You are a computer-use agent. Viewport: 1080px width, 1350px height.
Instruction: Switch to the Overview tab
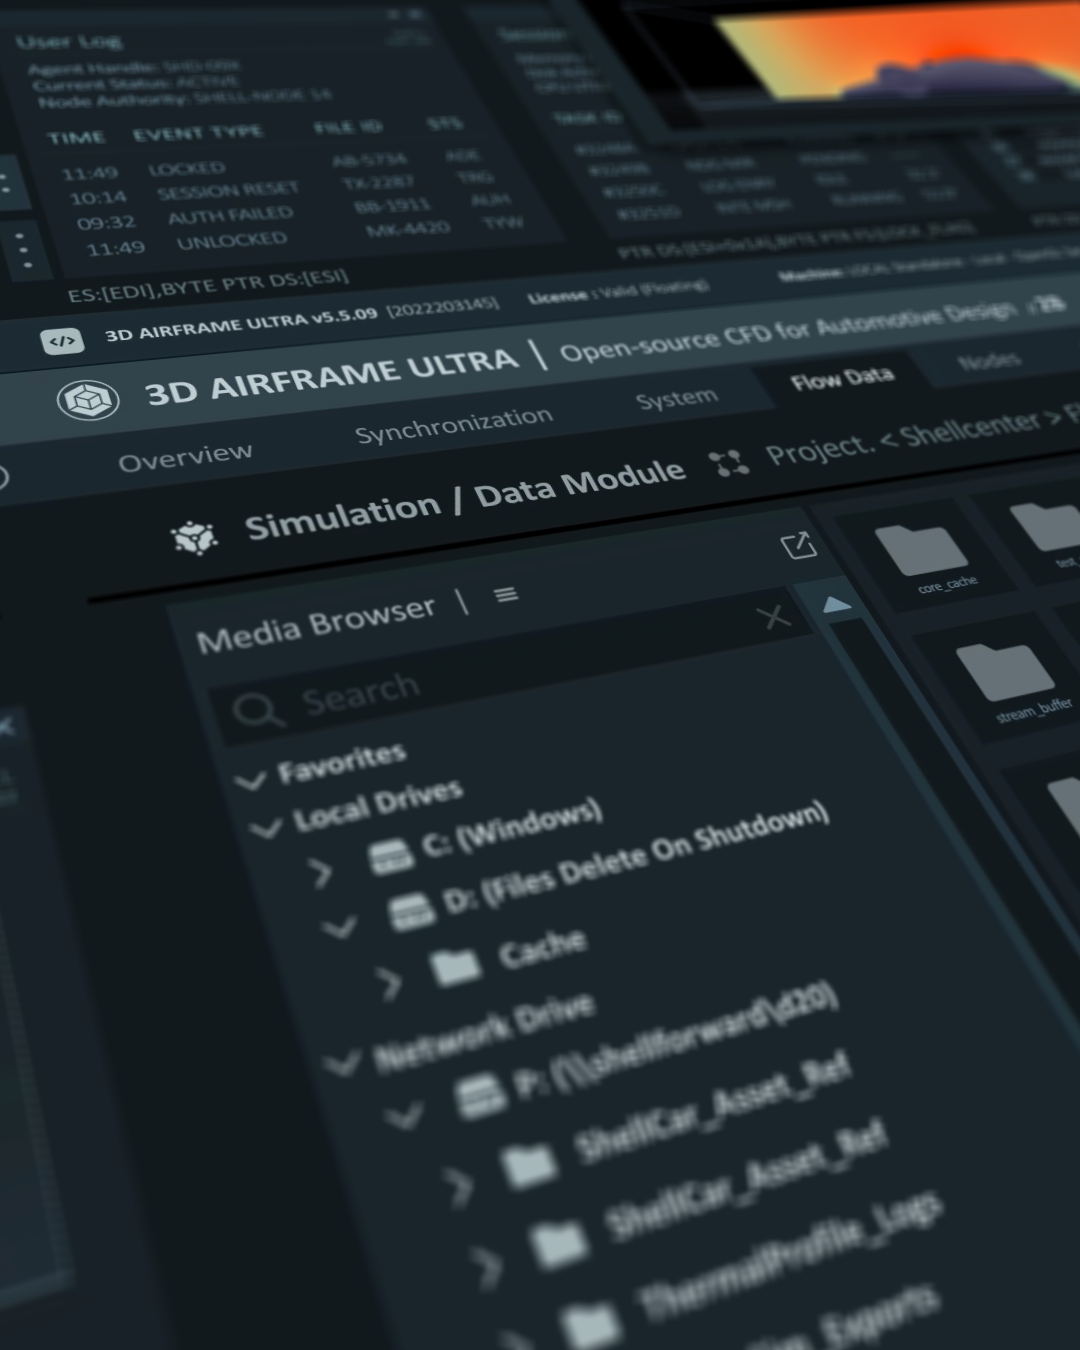pos(185,457)
